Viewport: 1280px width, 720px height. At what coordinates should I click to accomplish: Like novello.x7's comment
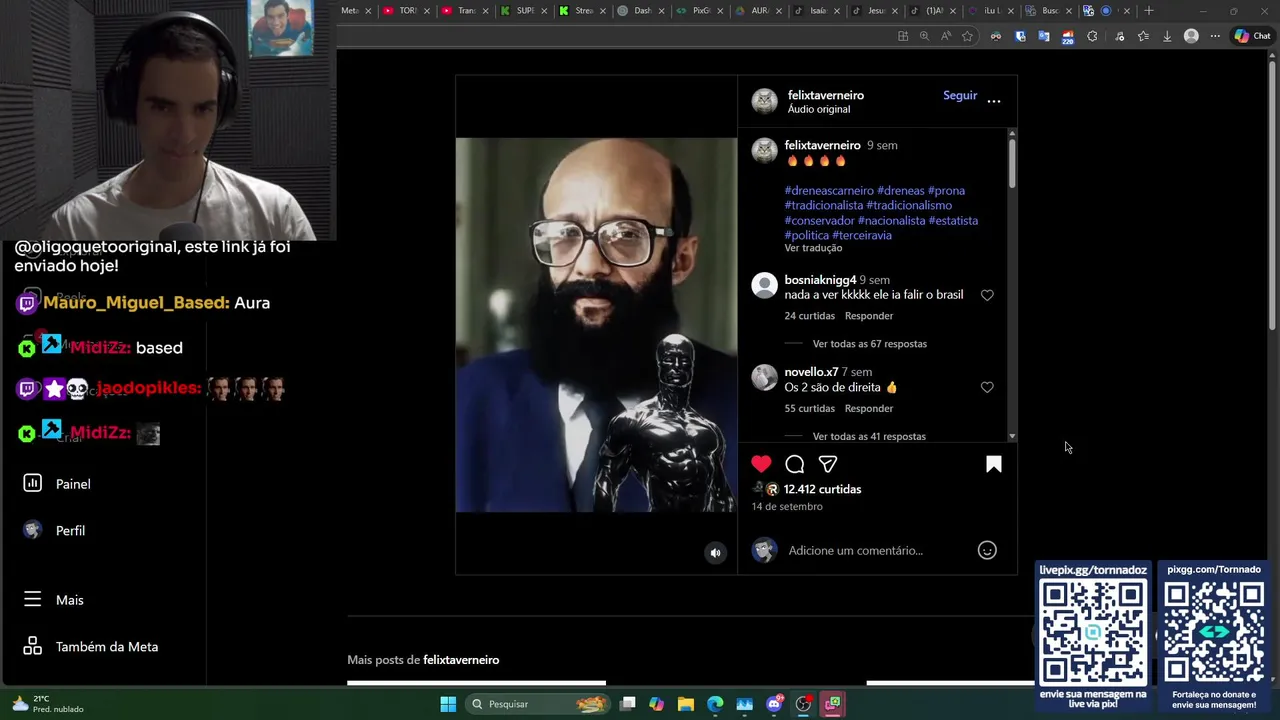click(987, 387)
